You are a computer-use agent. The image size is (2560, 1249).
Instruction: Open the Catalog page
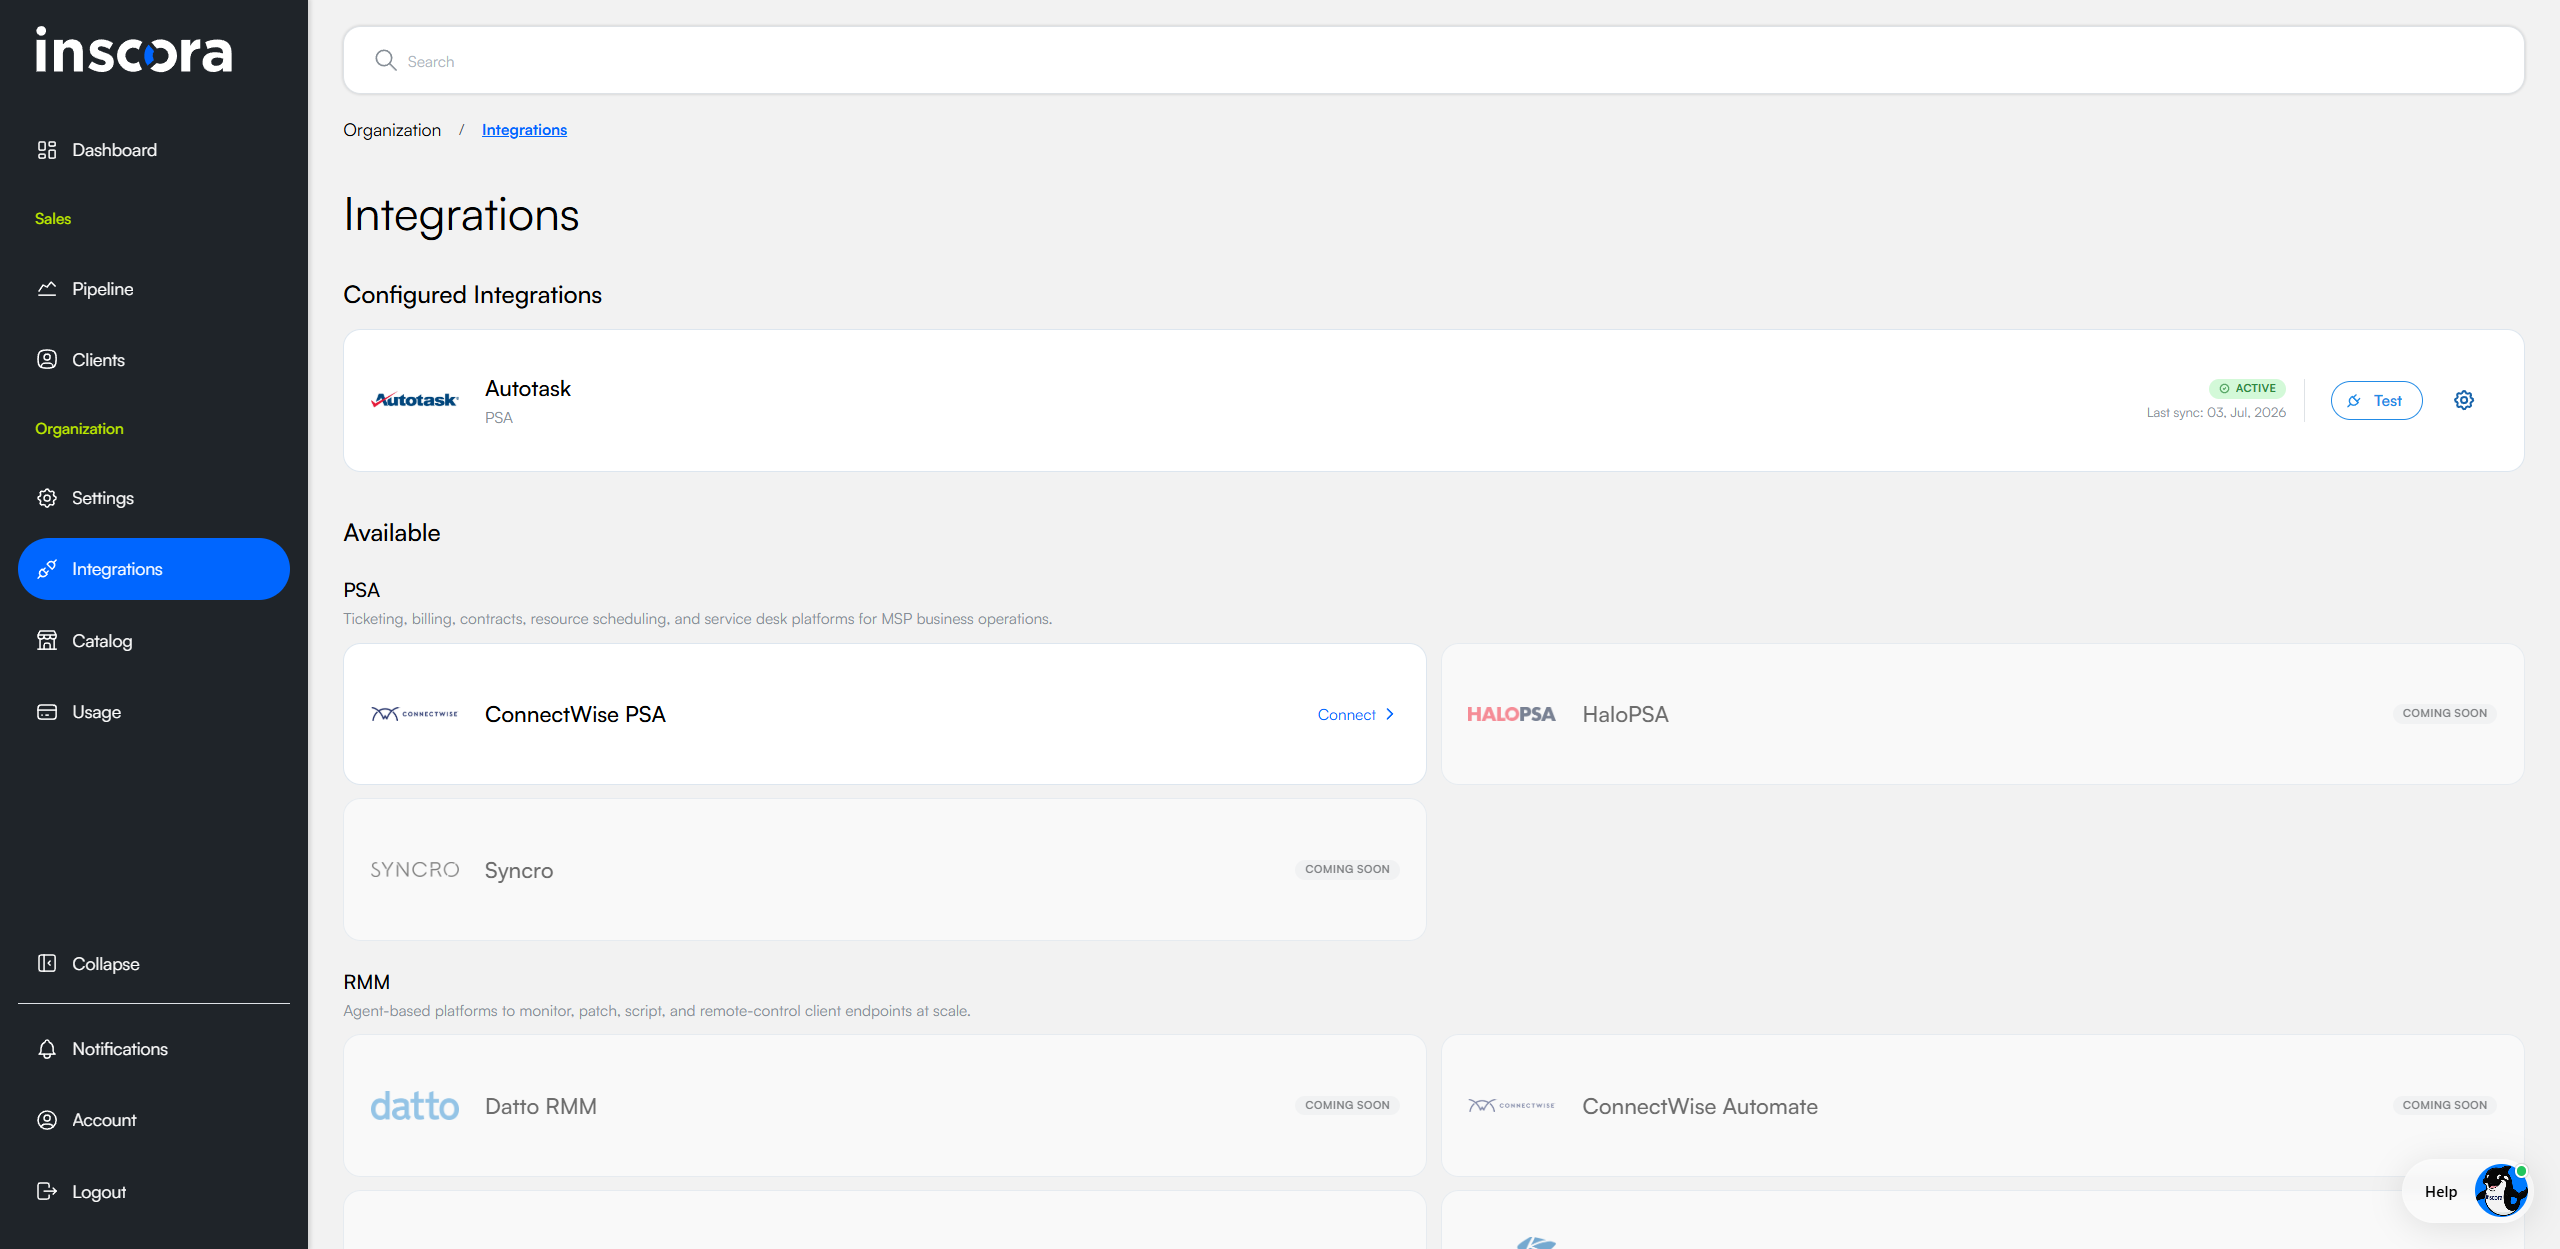coord(153,641)
